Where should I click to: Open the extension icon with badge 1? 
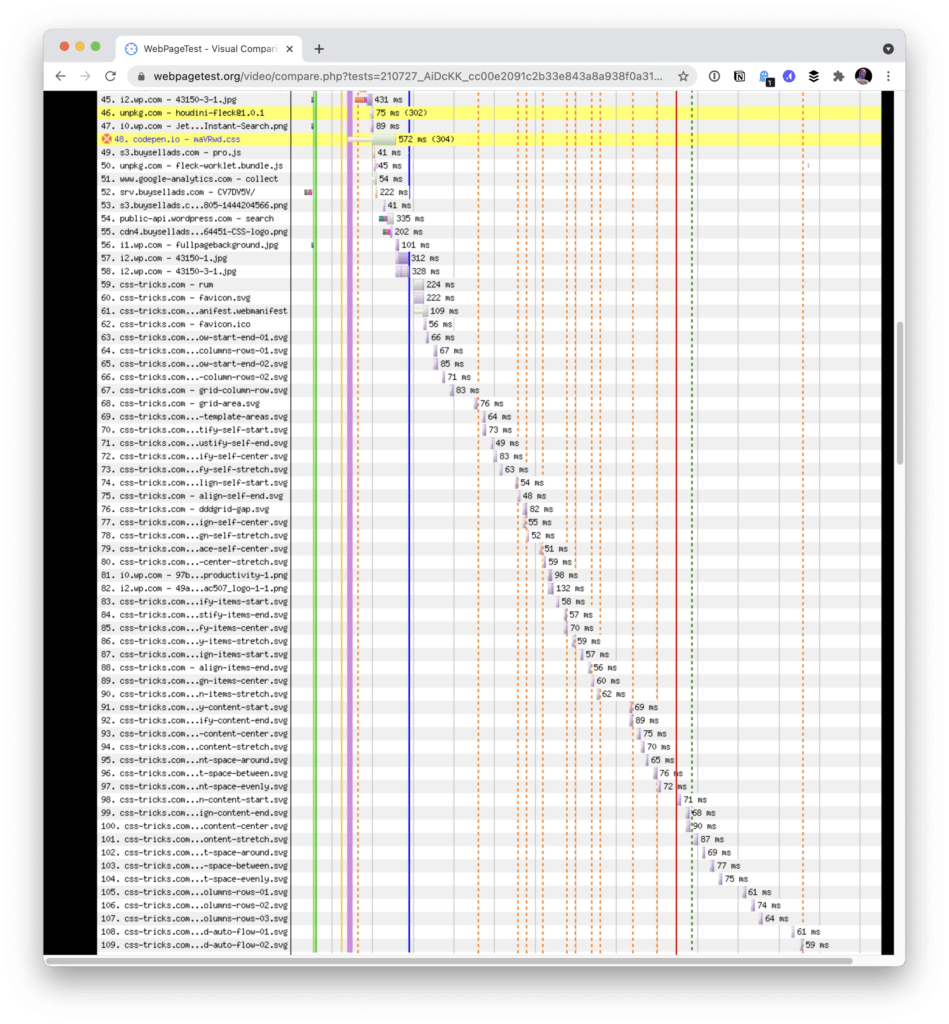[765, 78]
